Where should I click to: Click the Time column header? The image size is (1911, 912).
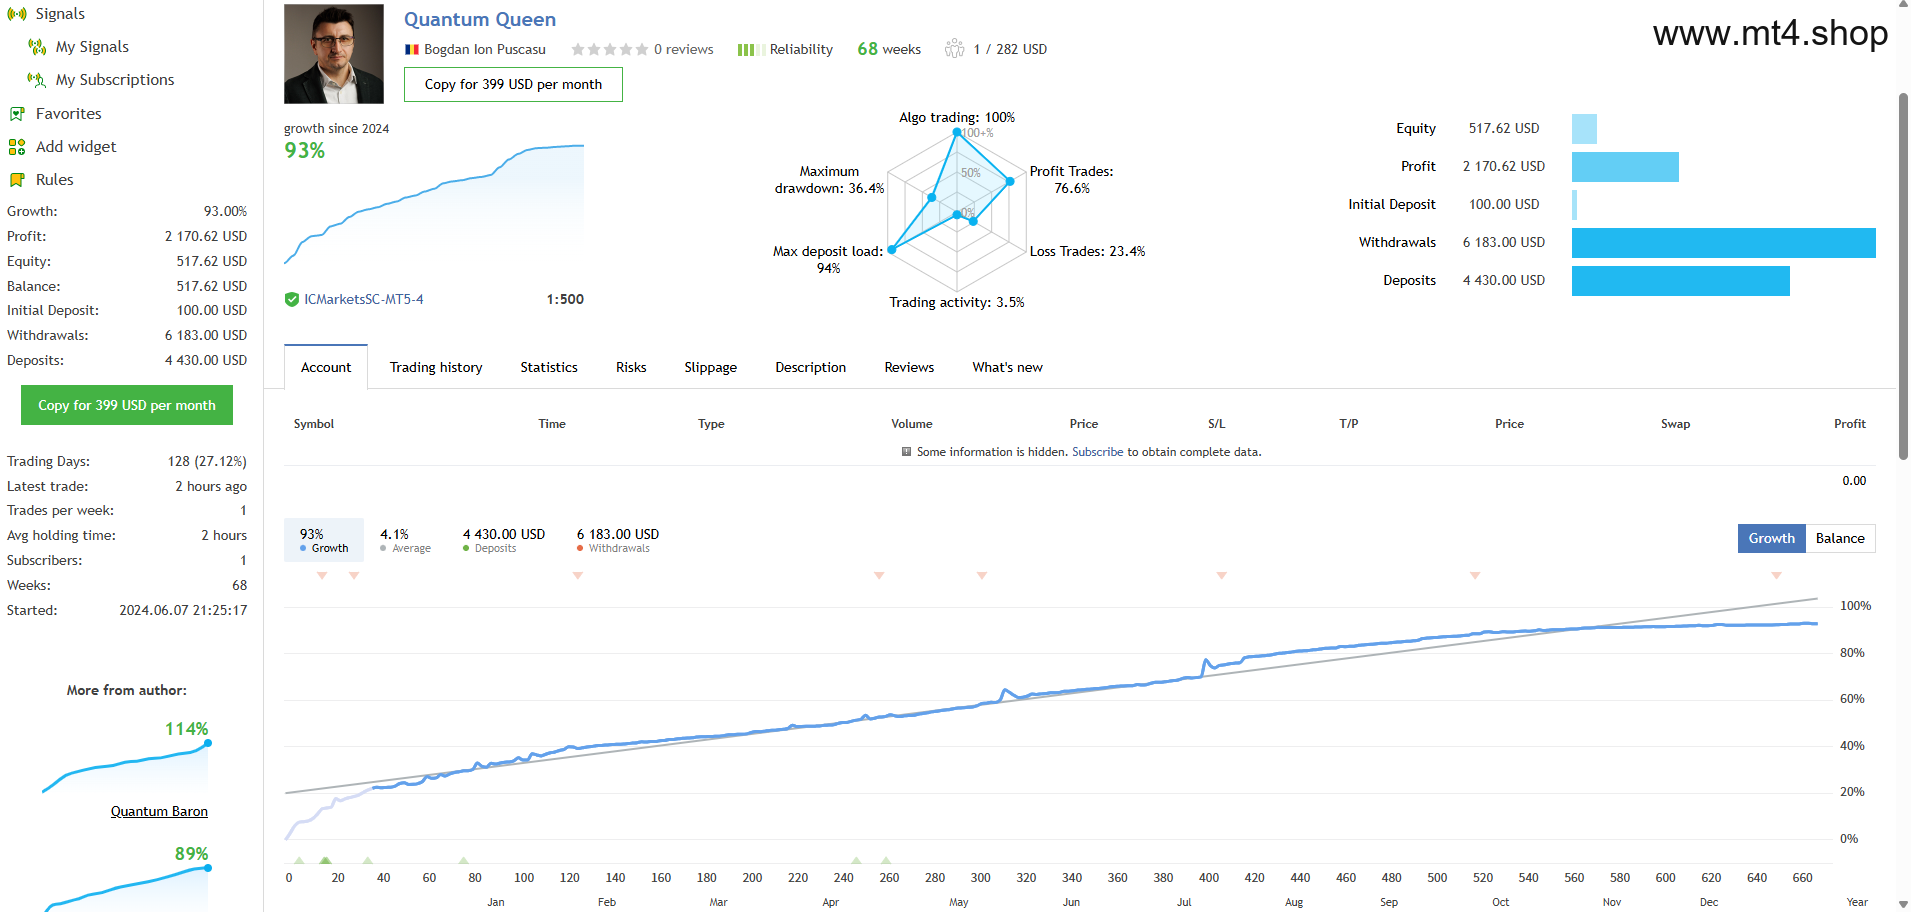pyautogui.click(x=552, y=424)
